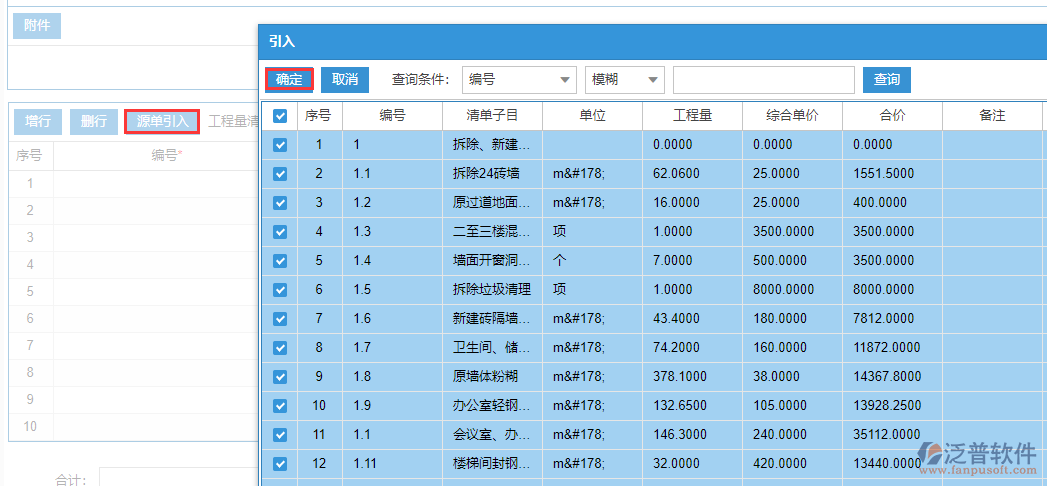Select the 新建砖隔墙 item cell in row 7
1047x486 pixels.
click(x=492, y=319)
